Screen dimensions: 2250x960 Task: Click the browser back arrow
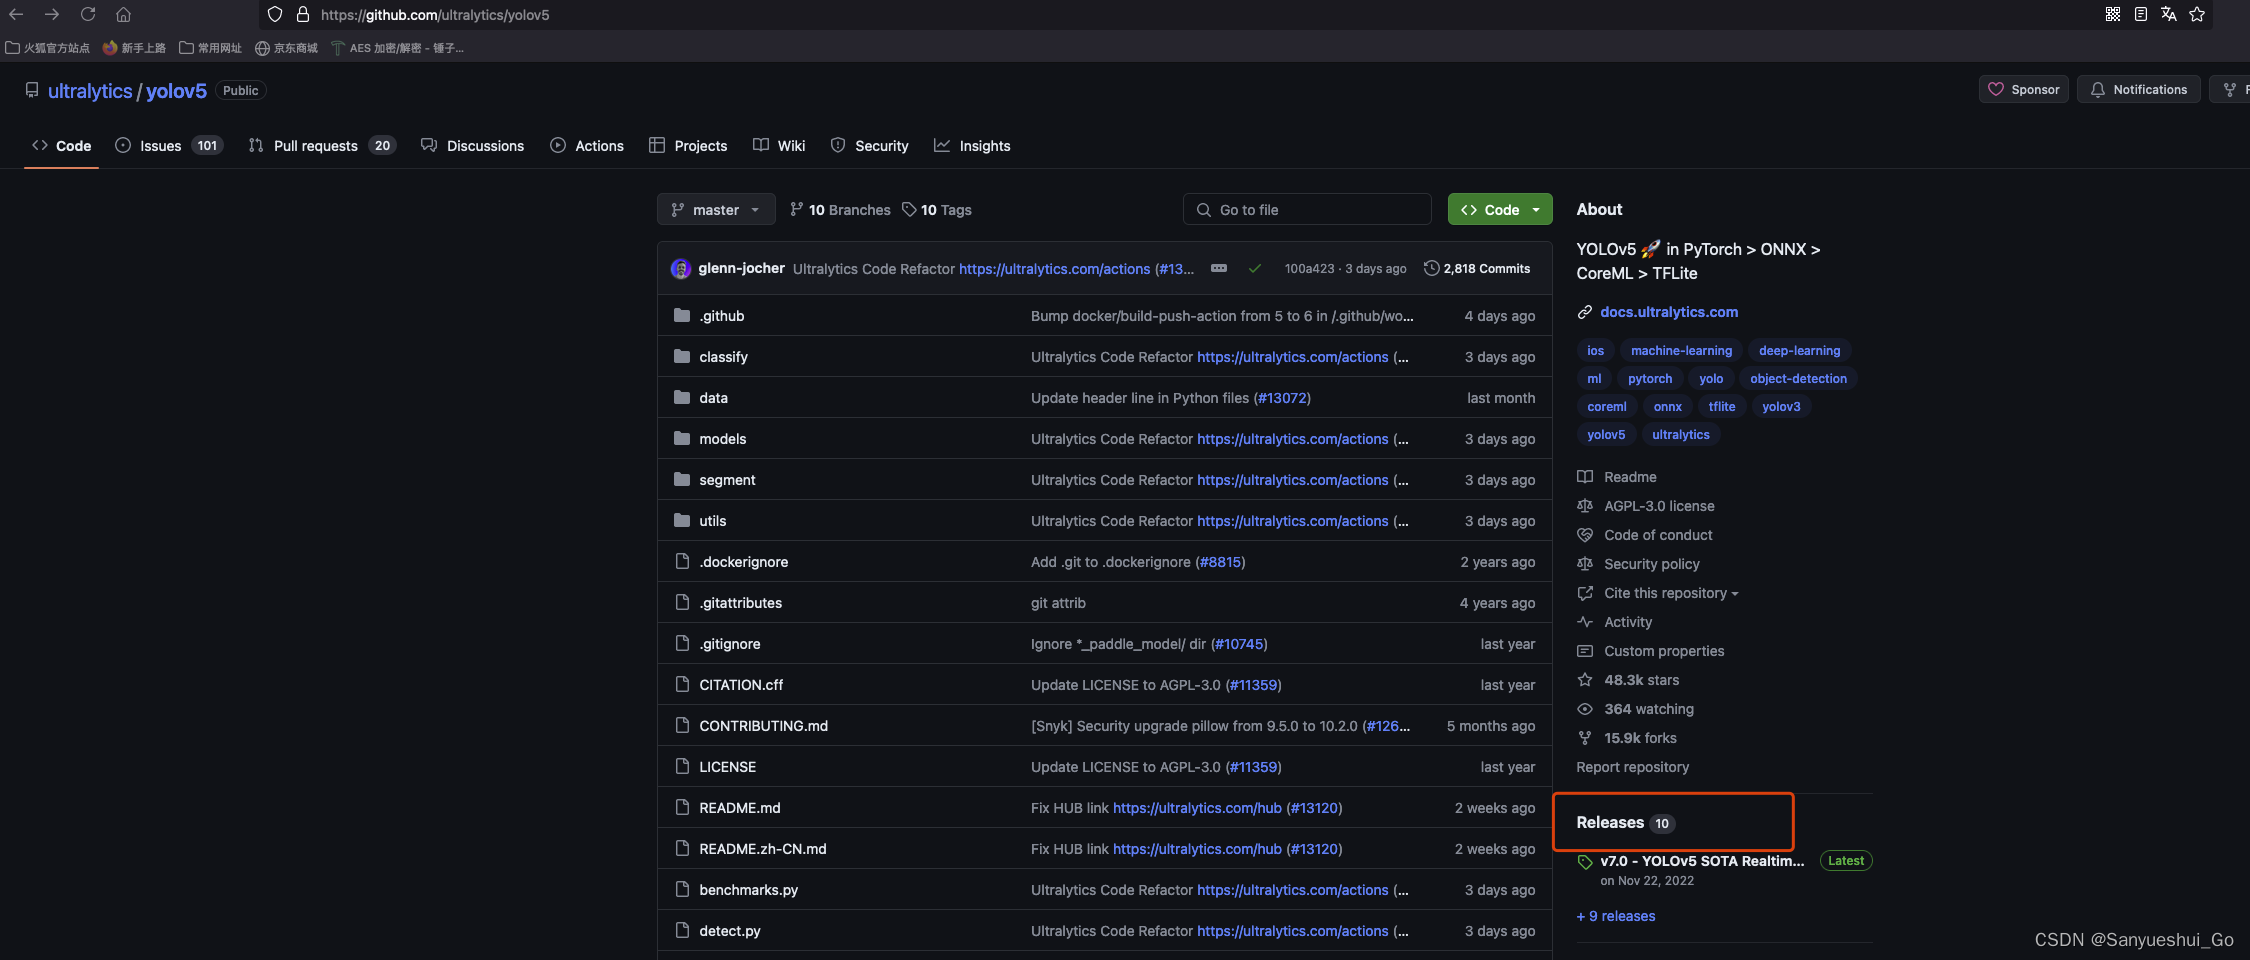[16, 14]
